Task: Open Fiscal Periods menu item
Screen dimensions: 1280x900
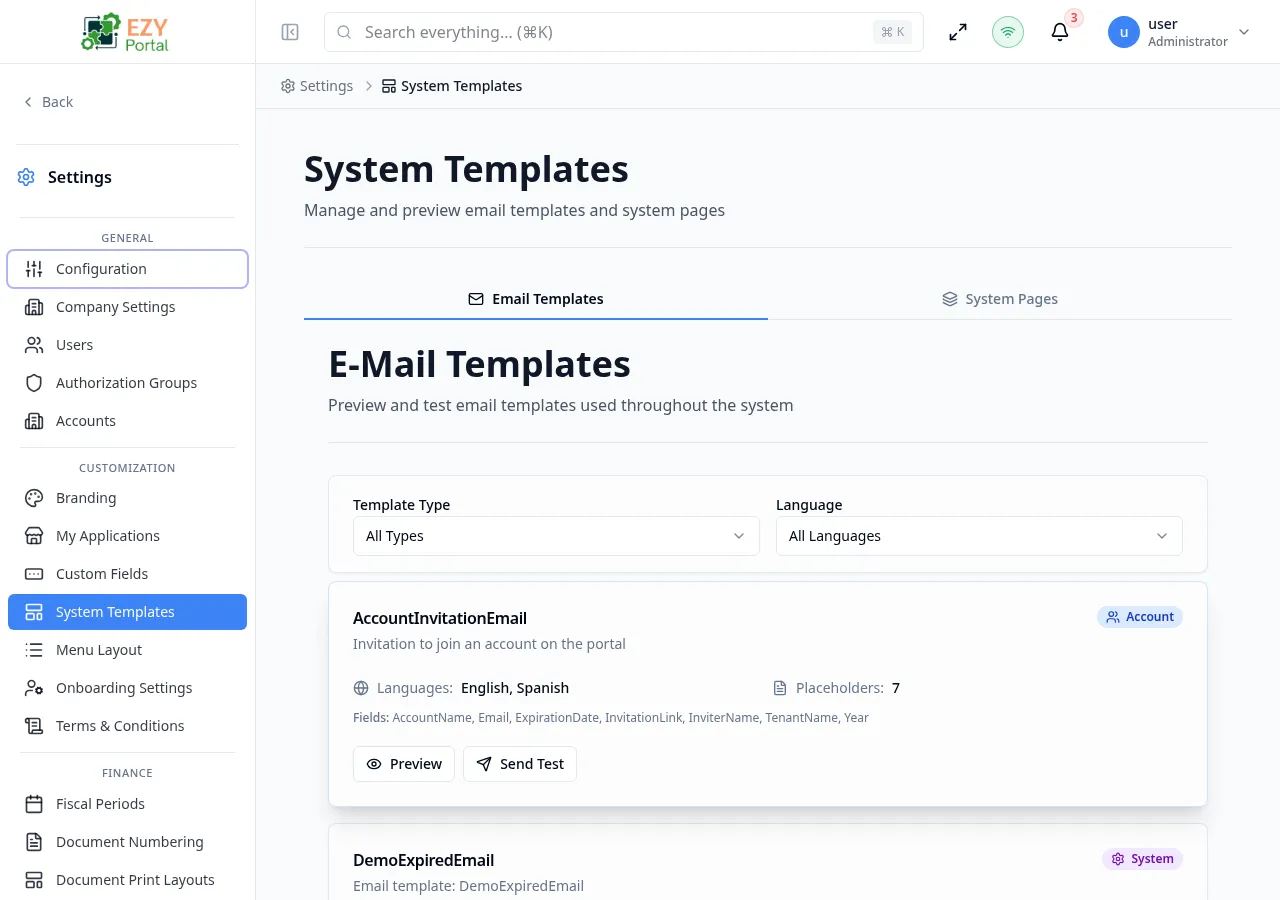Action: [x=128, y=804]
